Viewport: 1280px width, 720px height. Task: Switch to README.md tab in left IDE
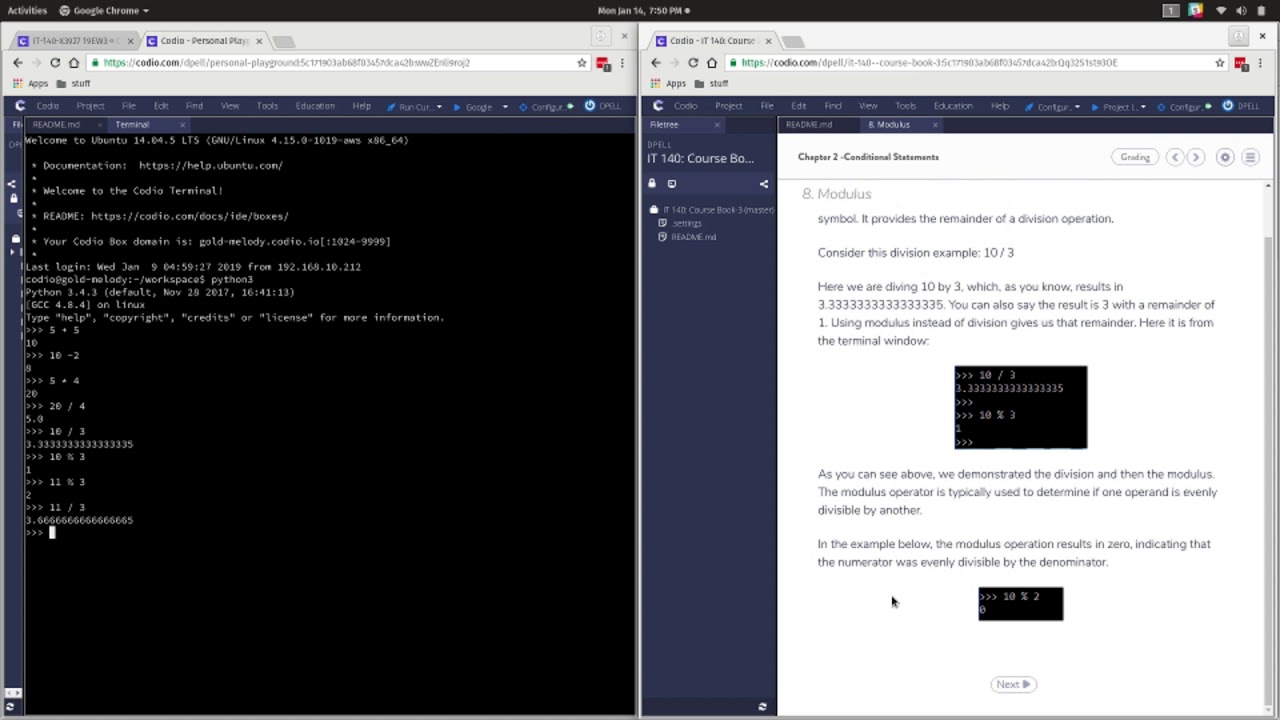tap(56, 125)
